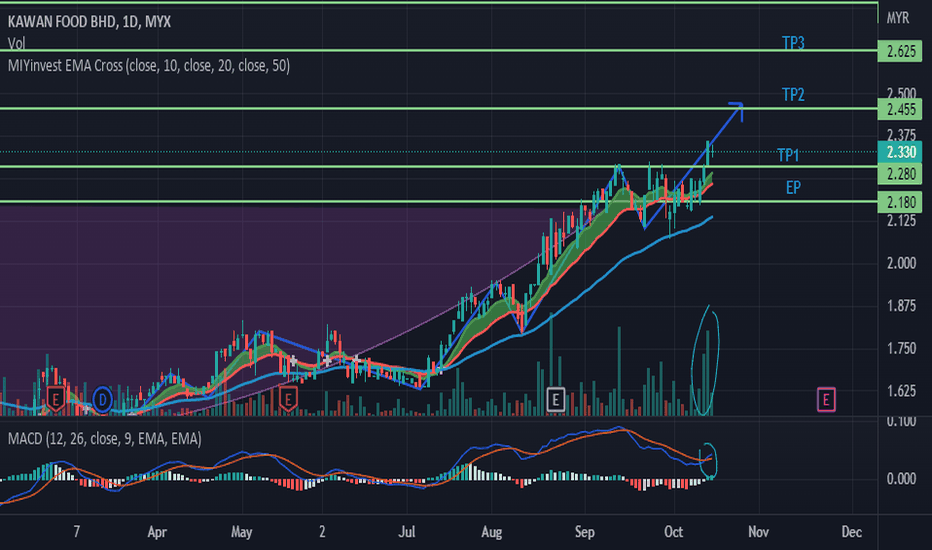Select the MIYinvest EMA Cross indicator legend
This screenshot has width=932, height=550.
tap(149, 65)
